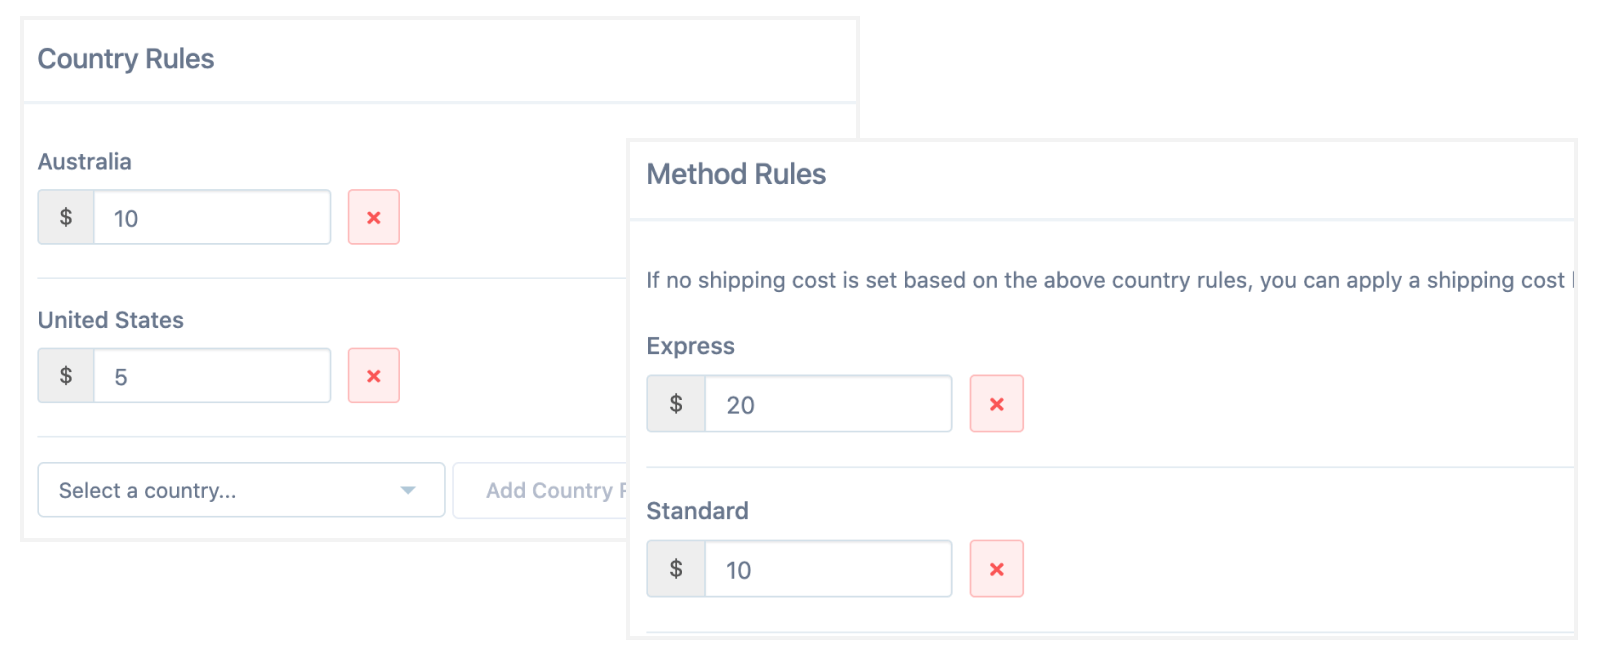
Task: Focus the Australia shipping cost field
Action: [x=212, y=217]
